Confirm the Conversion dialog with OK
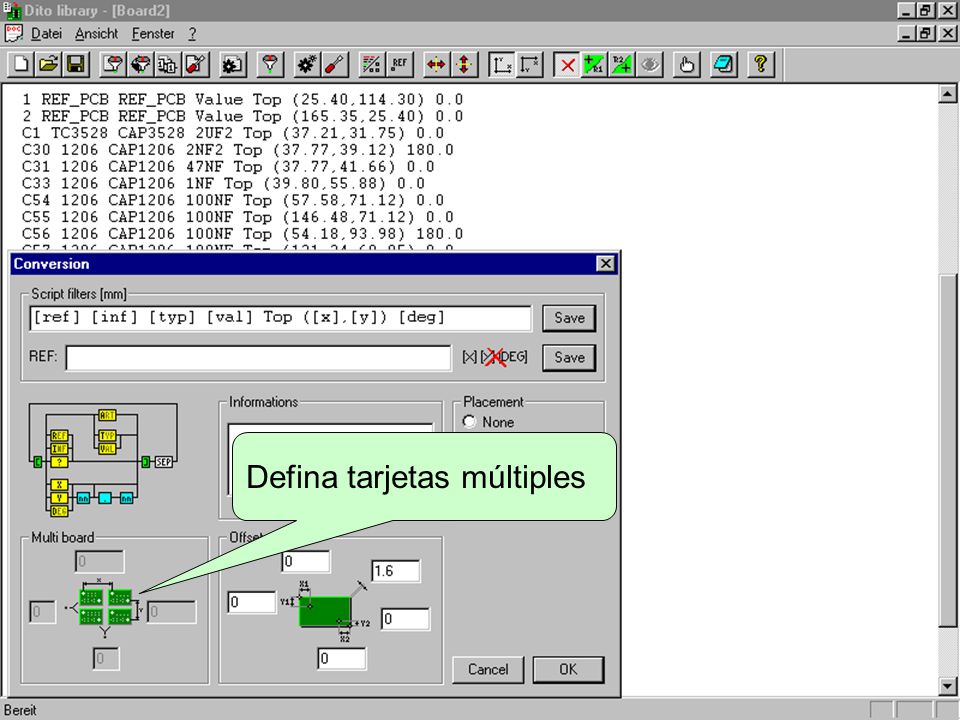Screen dimensions: 960x720 click(568, 669)
